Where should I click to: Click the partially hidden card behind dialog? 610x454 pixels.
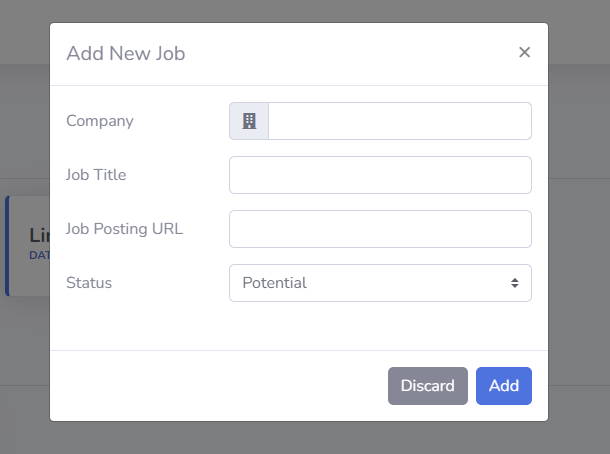click(27, 245)
